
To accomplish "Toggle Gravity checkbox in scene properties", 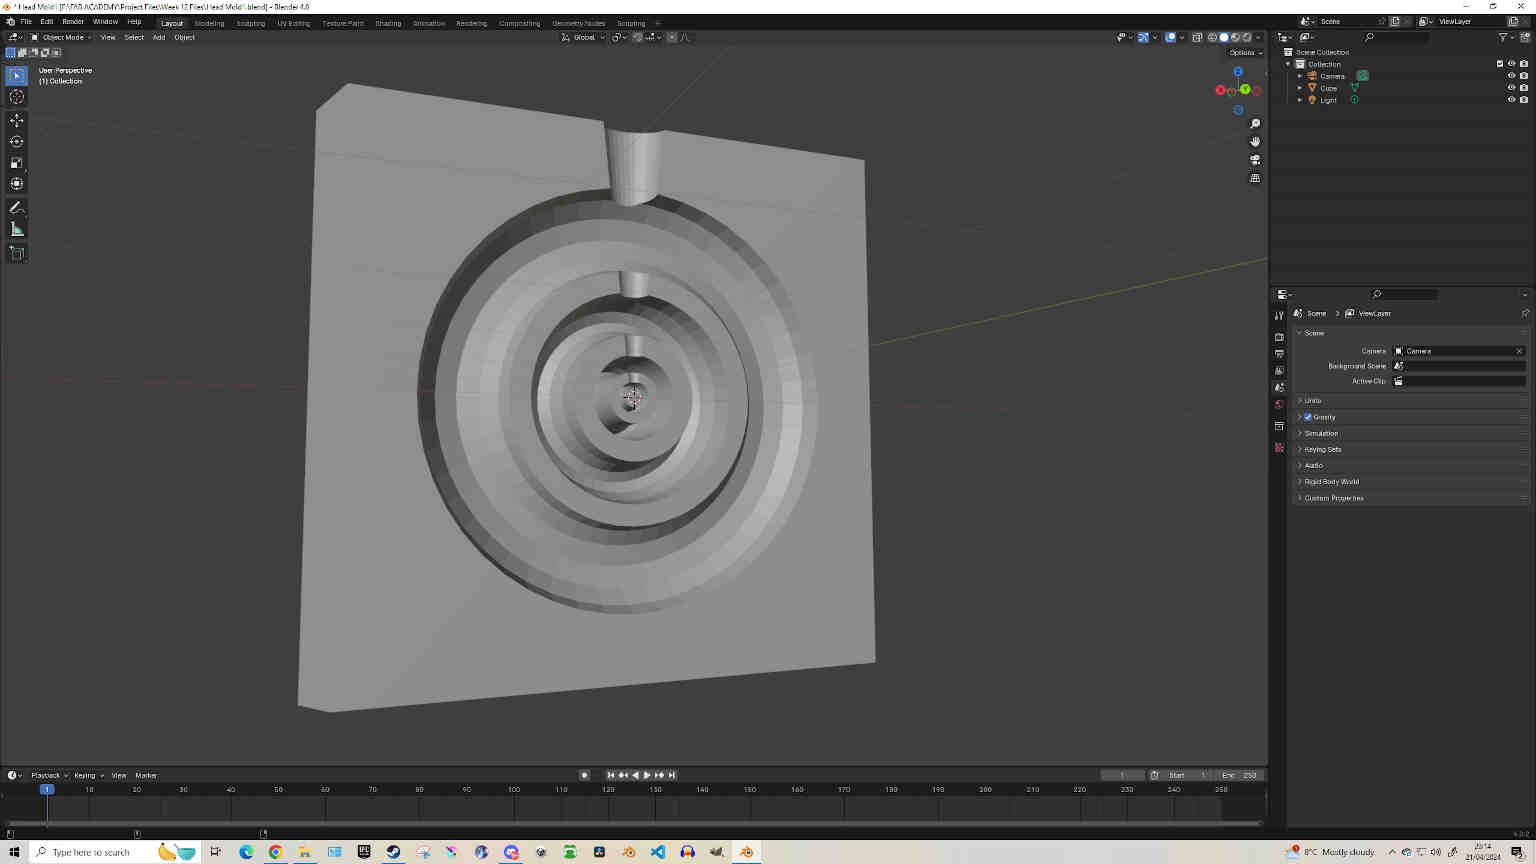I will tap(1308, 417).
